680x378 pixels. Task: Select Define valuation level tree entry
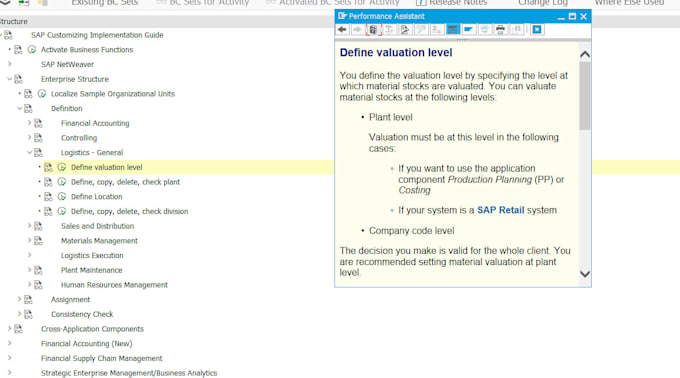pyautogui.click(x=107, y=167)
